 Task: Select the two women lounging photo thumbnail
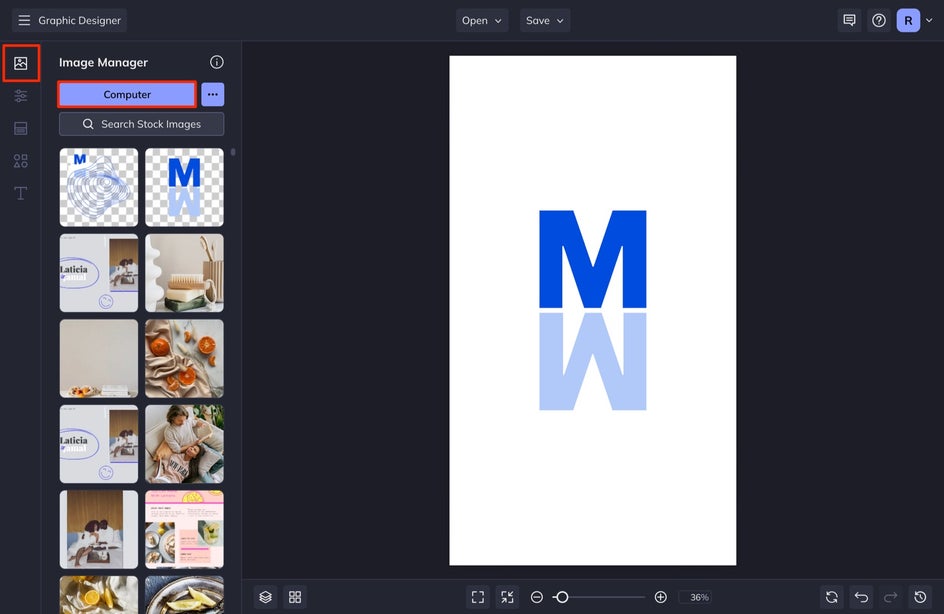coord(184,444)
